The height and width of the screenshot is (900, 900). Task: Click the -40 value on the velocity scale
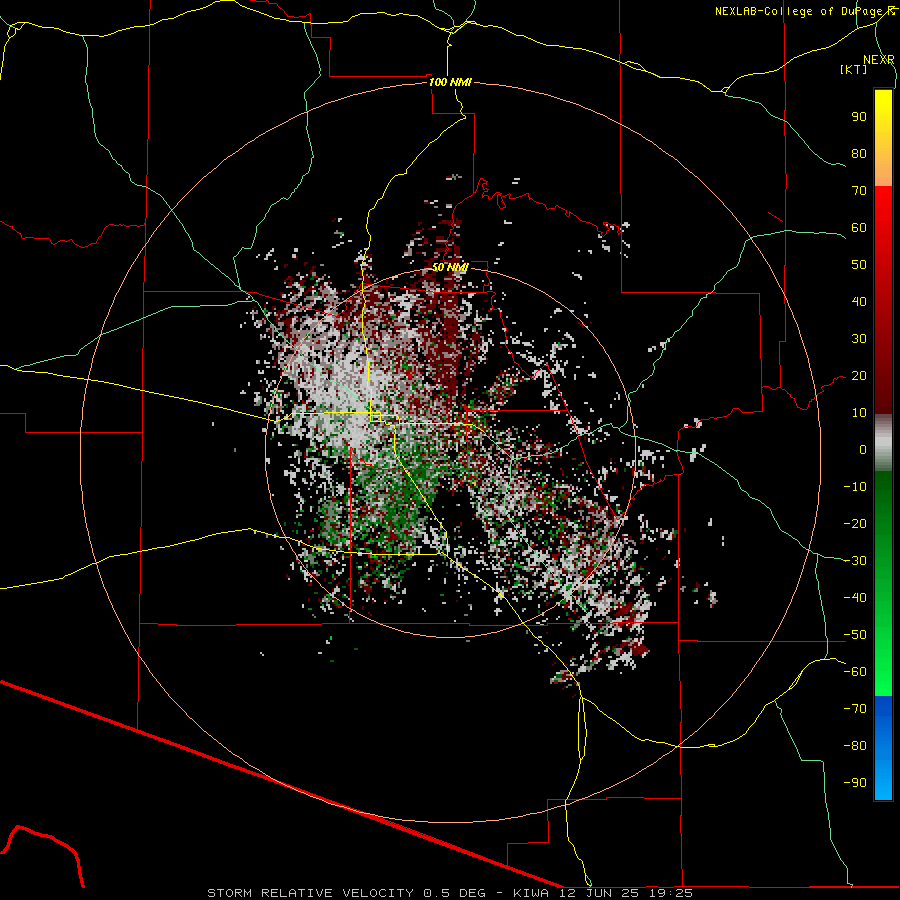click(855, 598)
